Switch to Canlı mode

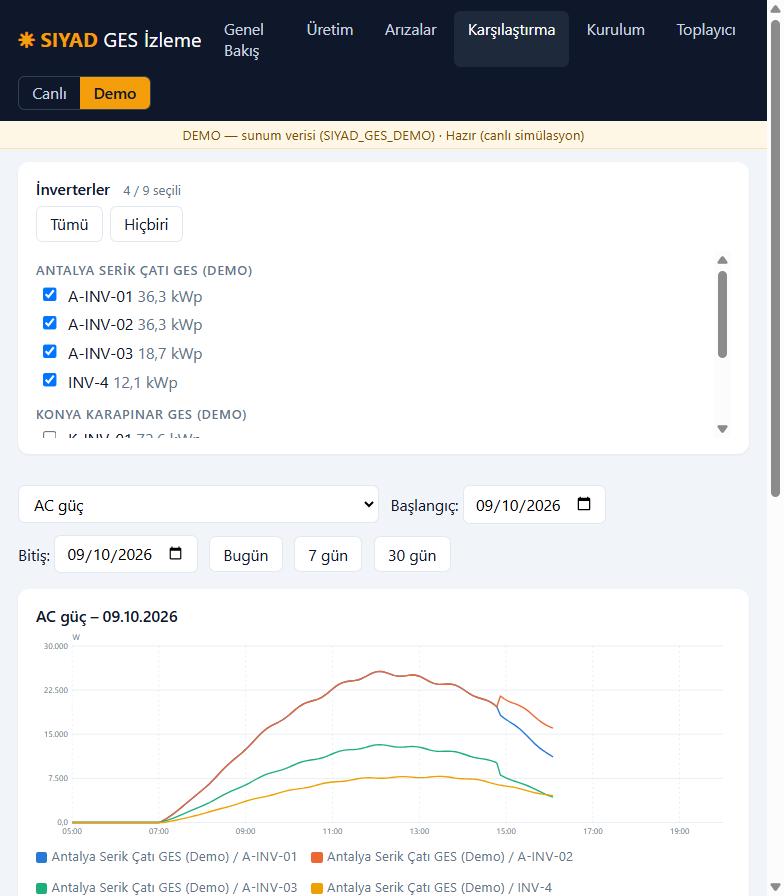coord(49,93)
